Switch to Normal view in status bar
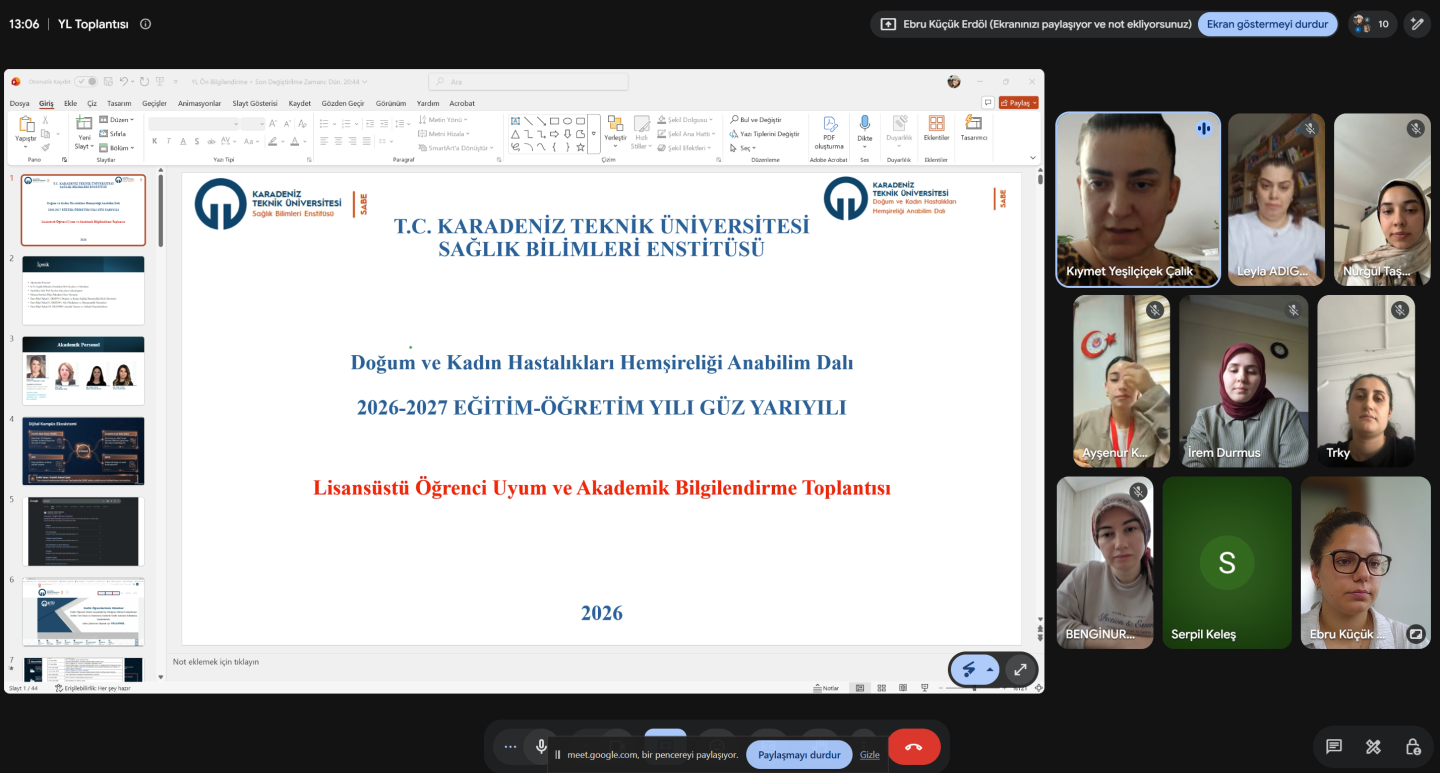1440x773 pixels. click(859, 688)
